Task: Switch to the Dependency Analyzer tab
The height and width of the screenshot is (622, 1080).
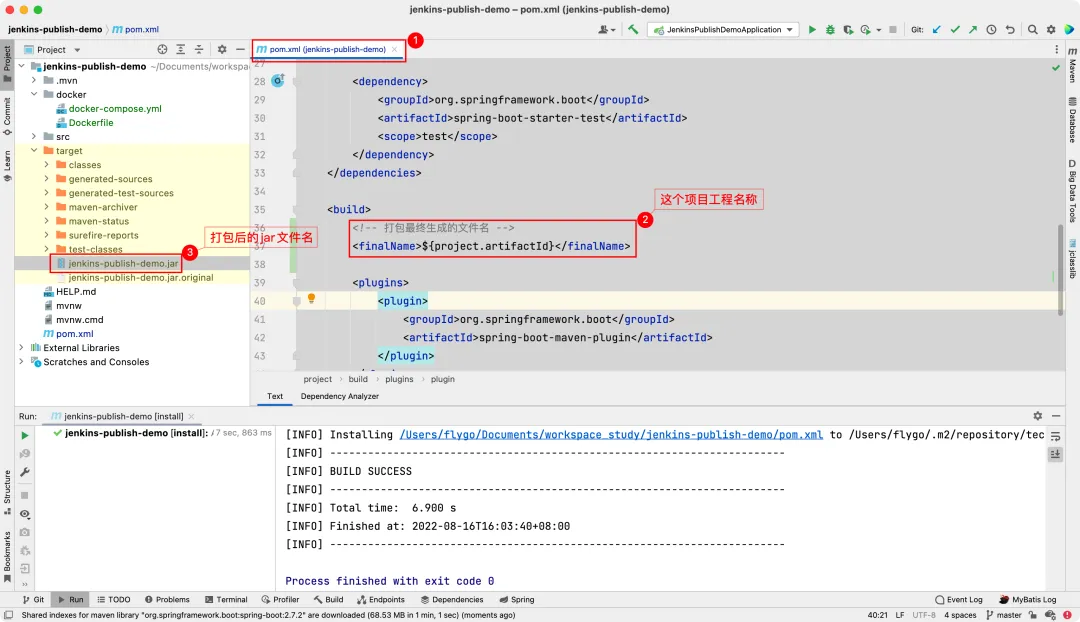Action: (340, 396)
